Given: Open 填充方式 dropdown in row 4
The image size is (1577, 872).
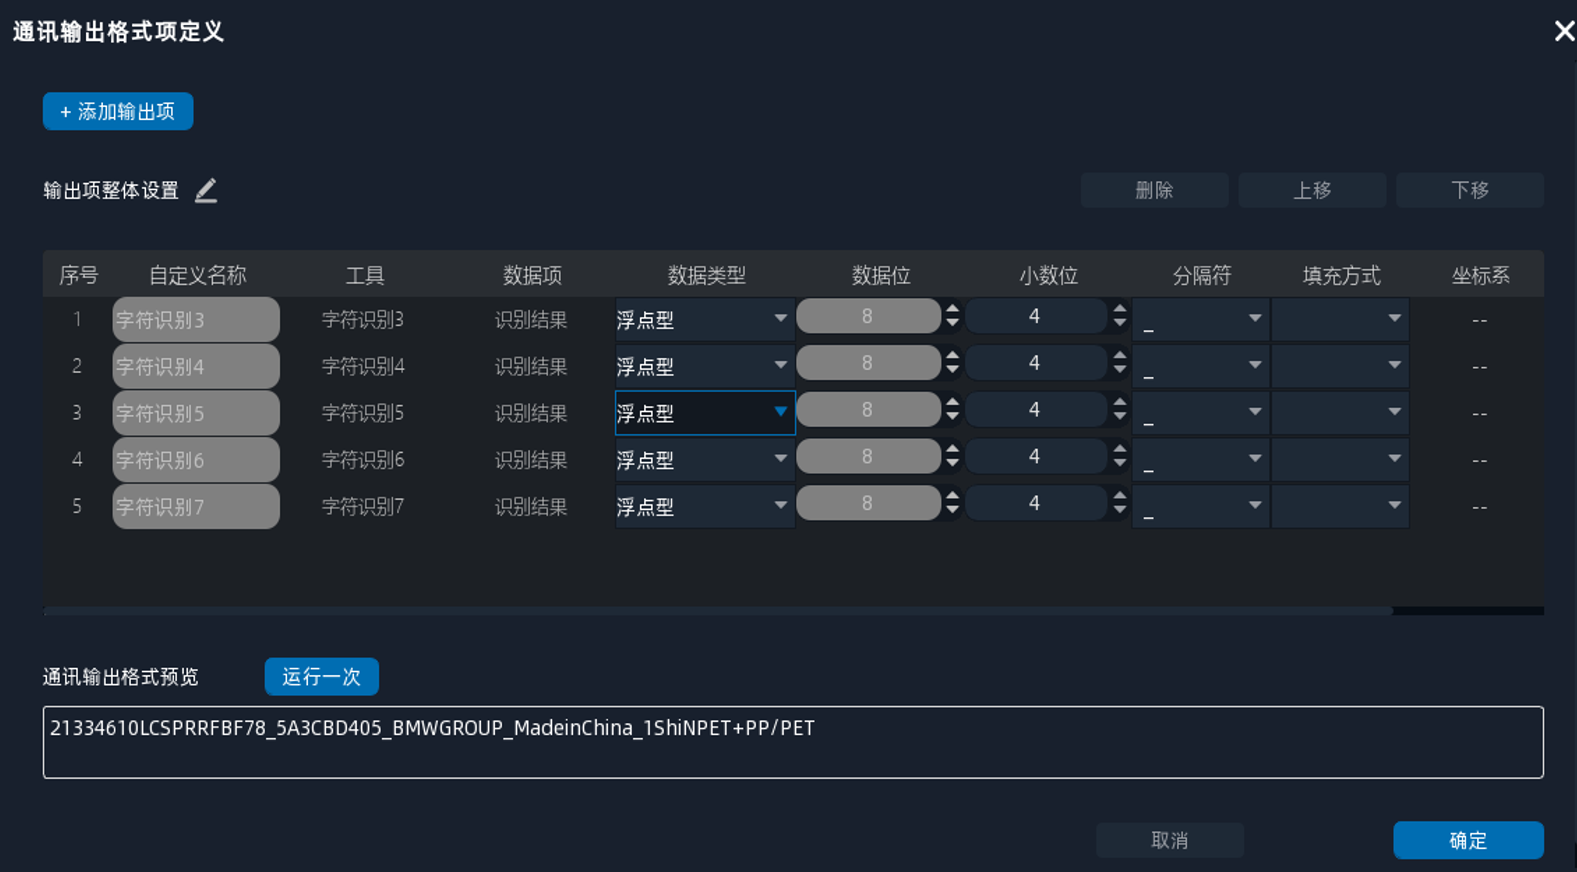Looking at the screenshot, I should (1394, 459).
